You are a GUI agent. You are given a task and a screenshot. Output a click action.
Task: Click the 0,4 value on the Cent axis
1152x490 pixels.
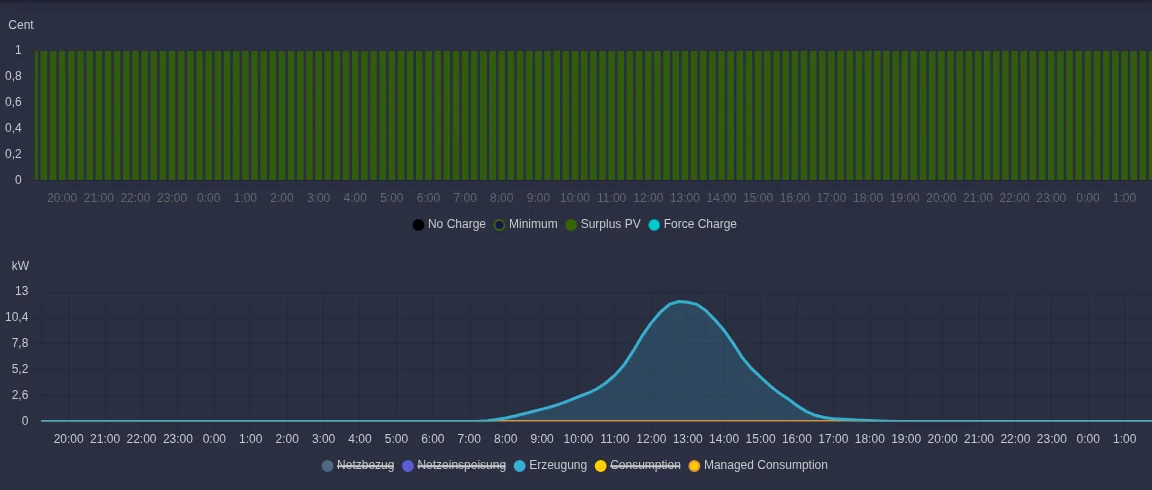(13, 128)
